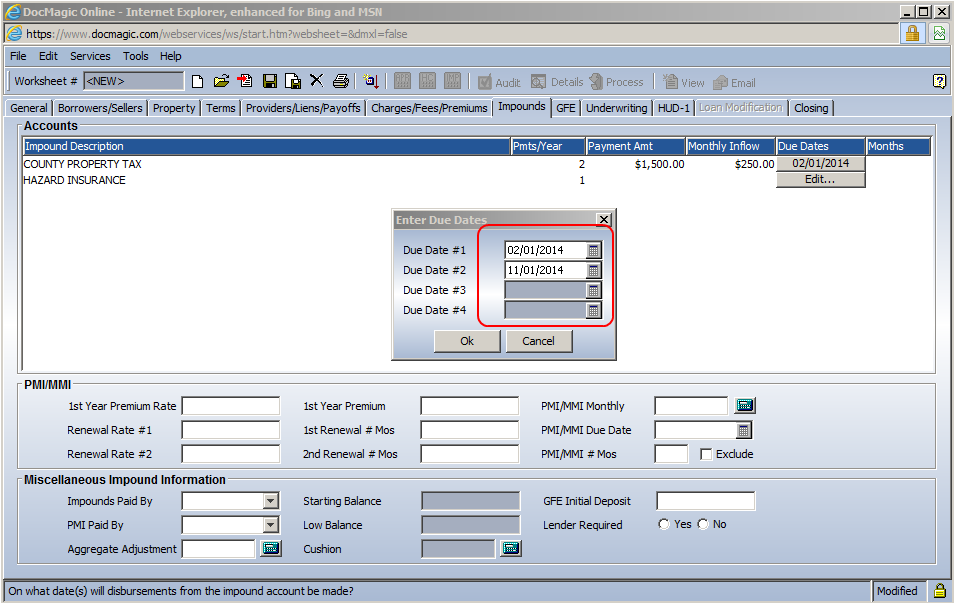Viewport: 954px width, 603px height.
Task: Open calendar picker for Due Date #3
Action: pos(594,290)
